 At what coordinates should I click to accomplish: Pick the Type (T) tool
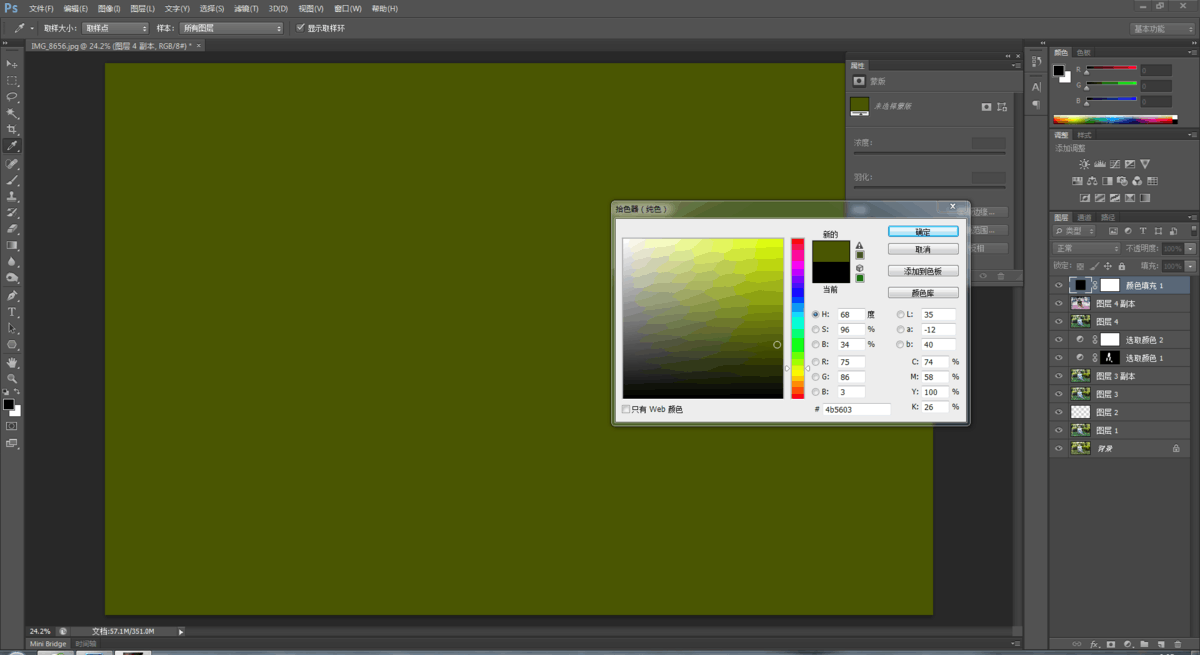[x=12, y=312]
